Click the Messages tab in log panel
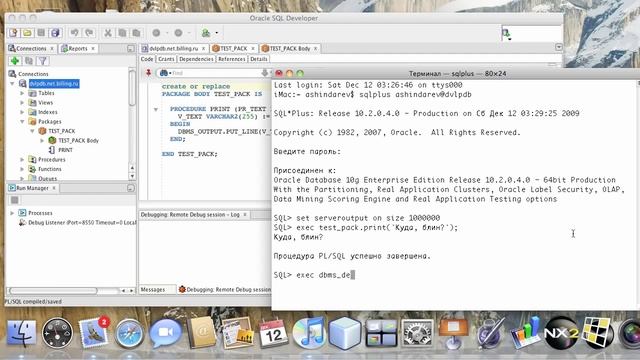 [x=153, y=290]
